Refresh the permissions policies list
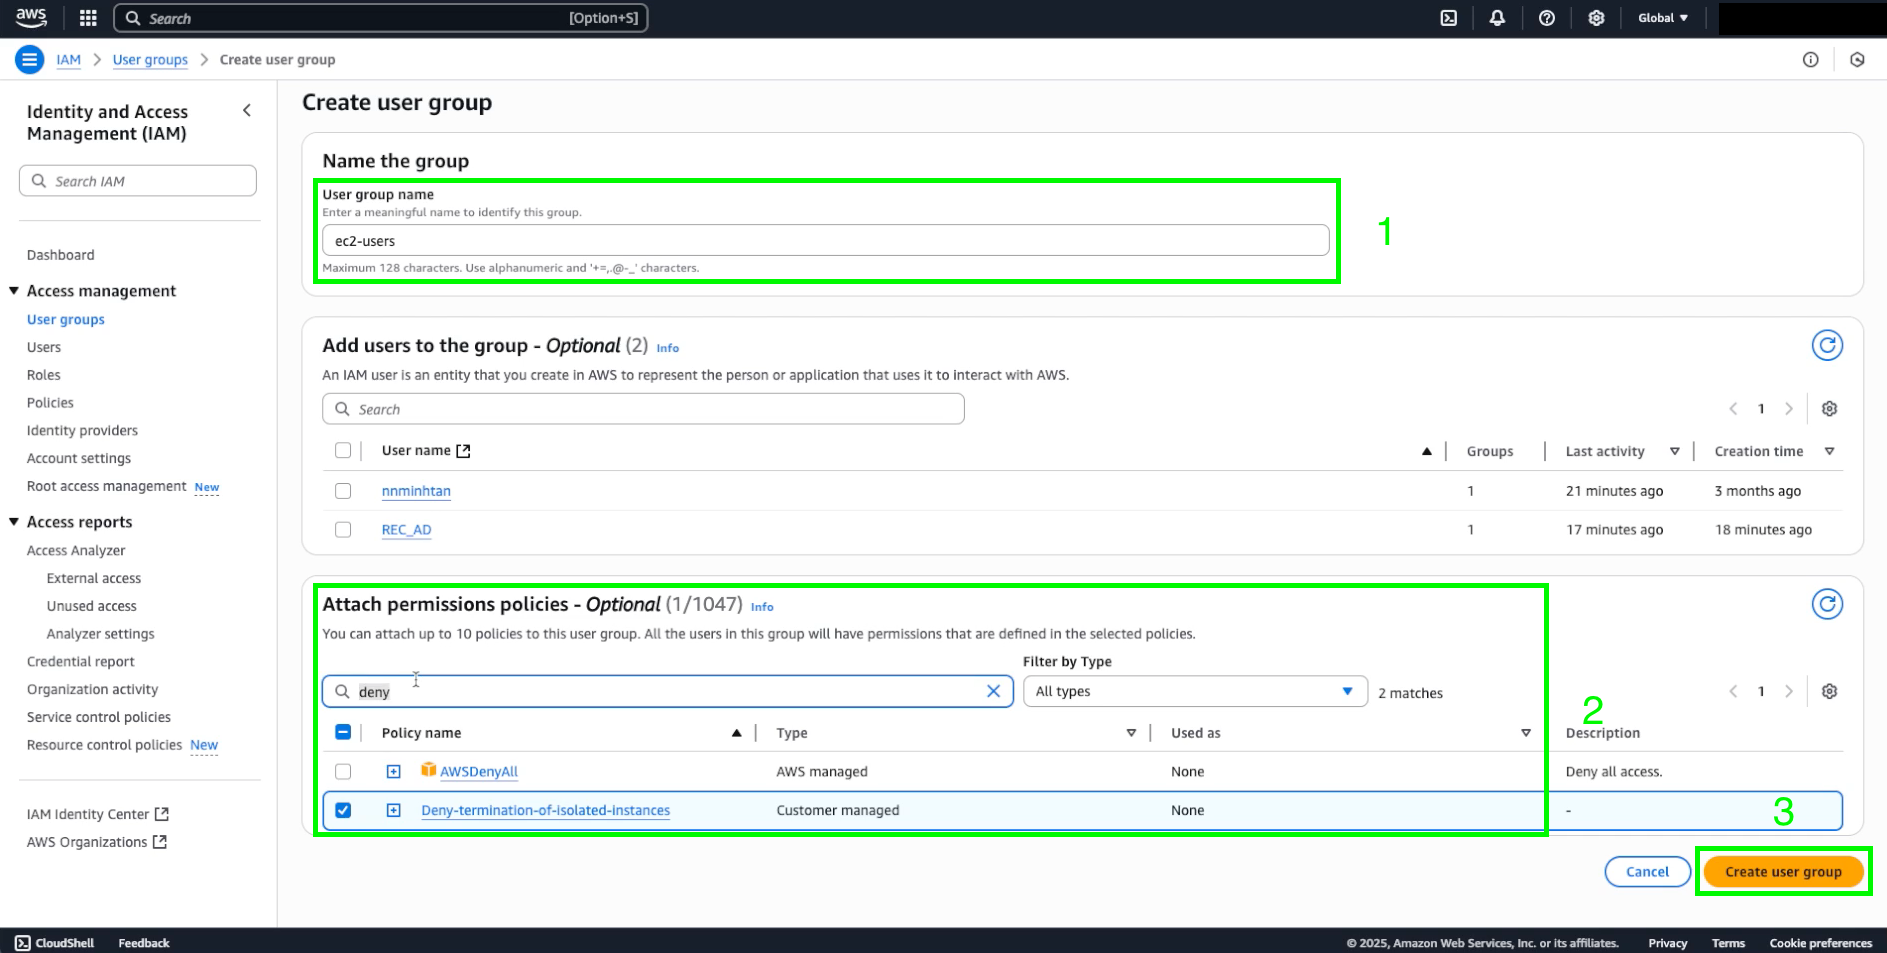The image size is (1887, 953). click(x=1827, y=604)
